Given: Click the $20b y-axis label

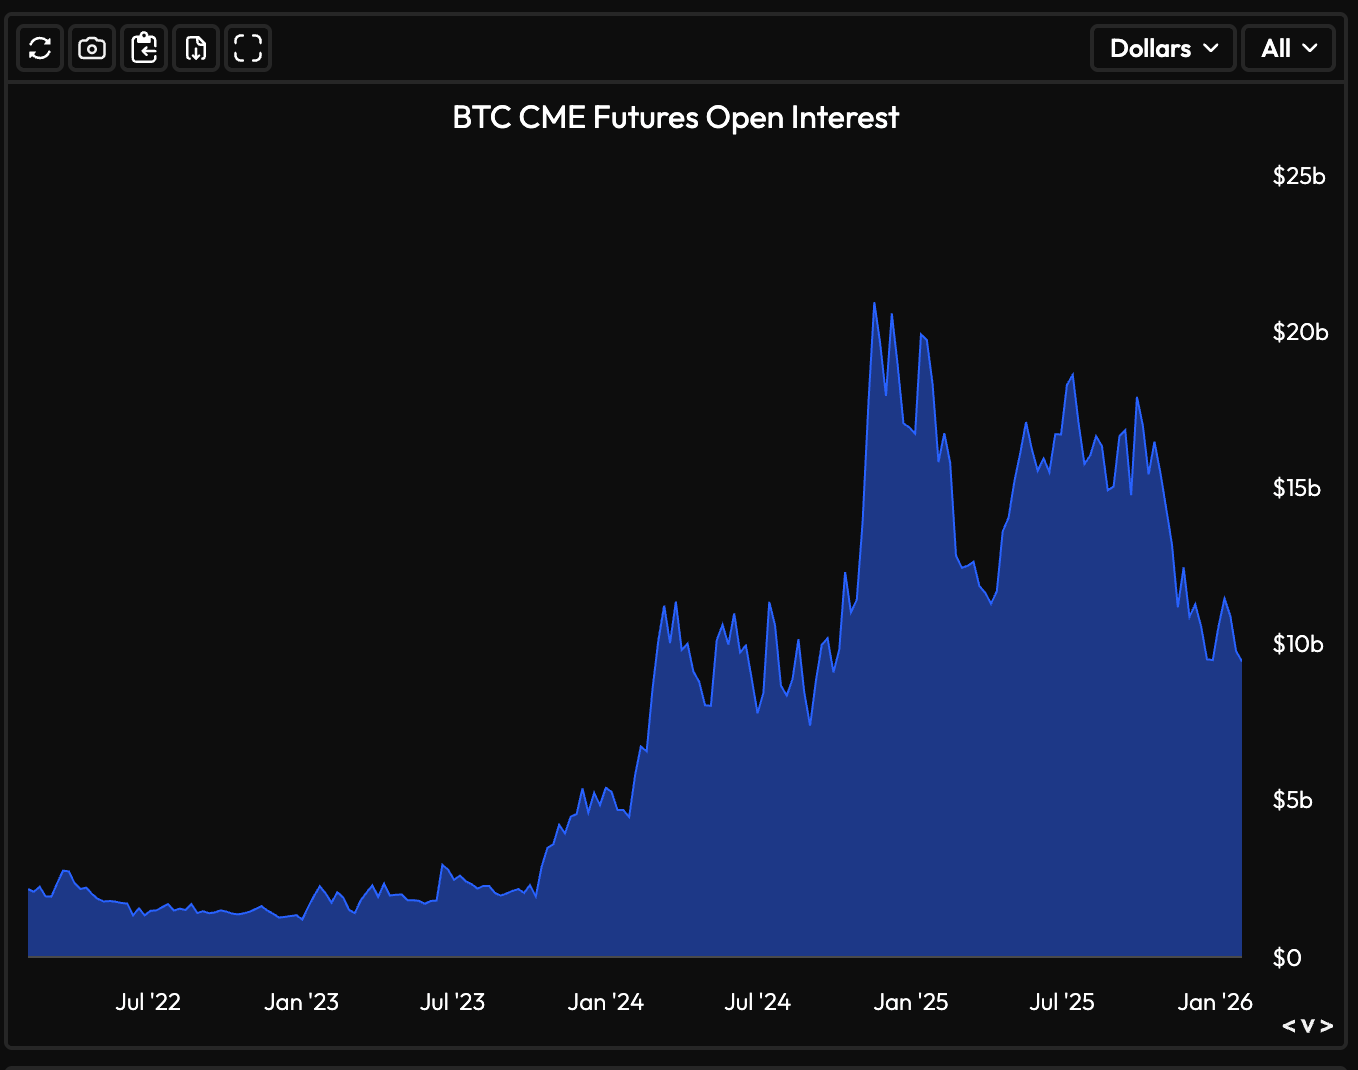Looking at the screenshot, I should coord(1300,332).
